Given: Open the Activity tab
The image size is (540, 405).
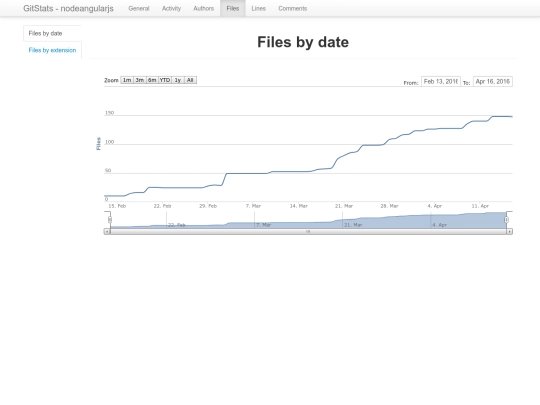Looking at the screenshot, I should tap(171, 8).
